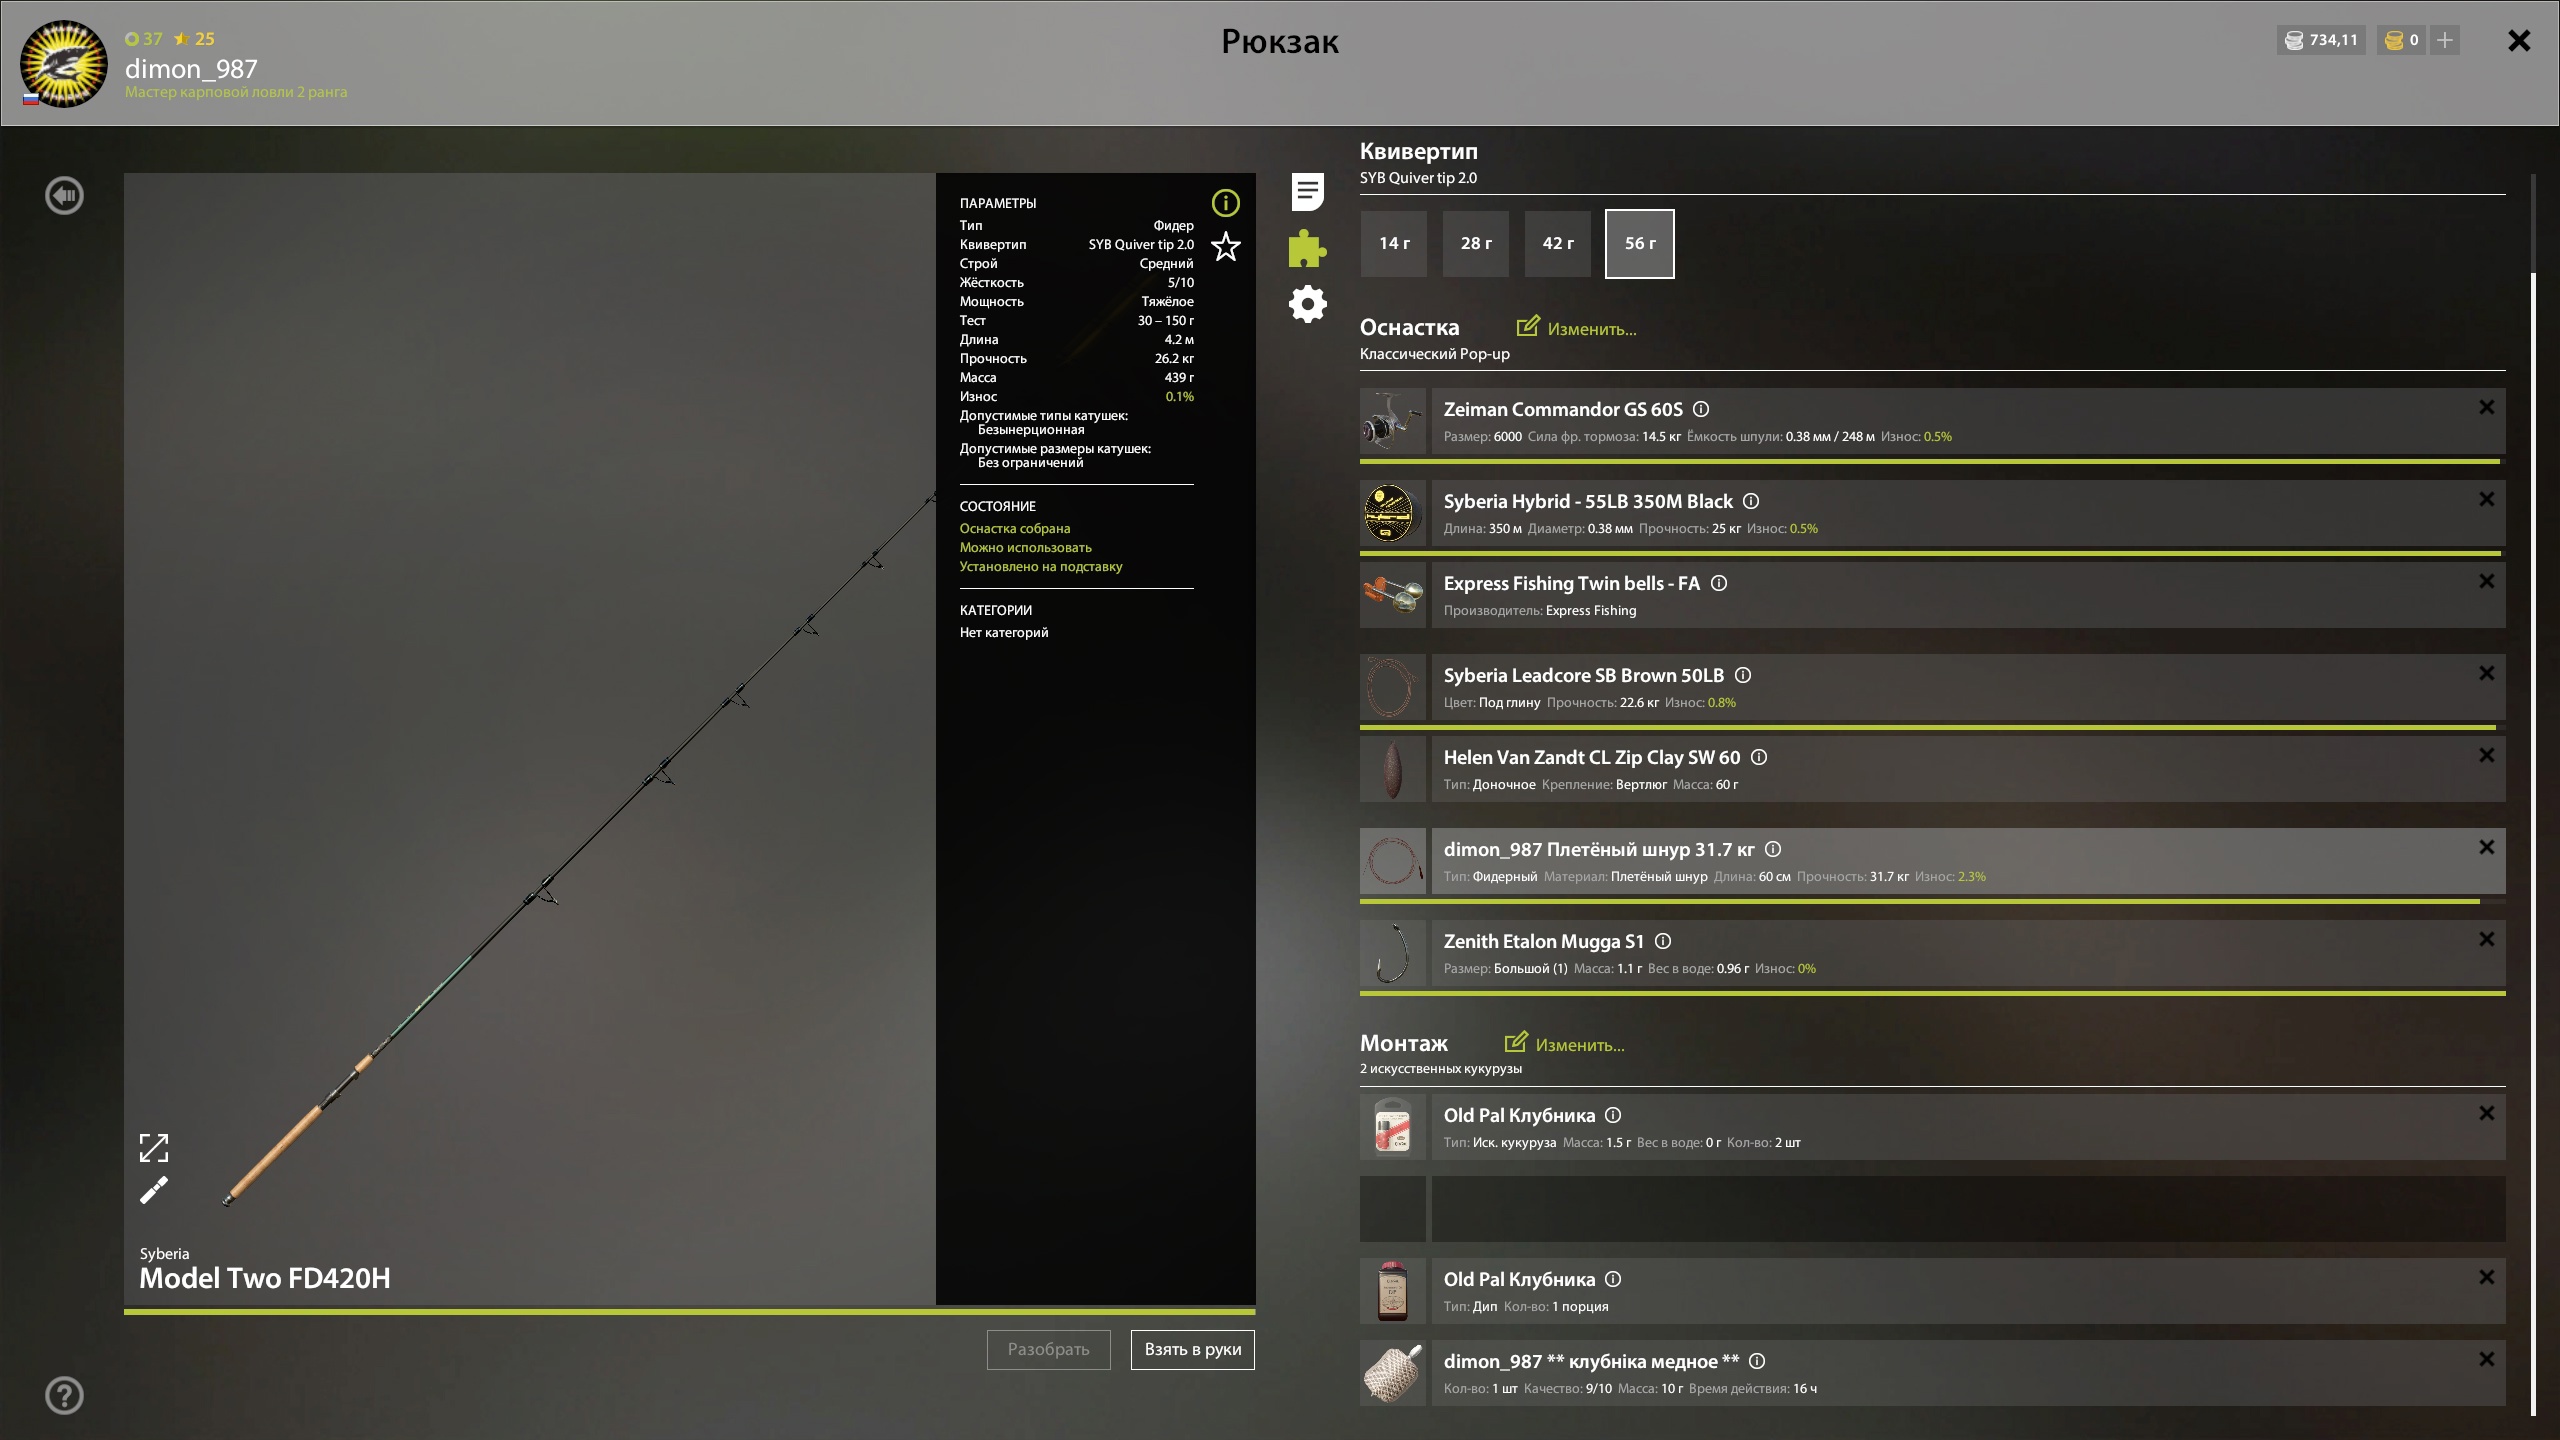This screenshot has height=1440, width=2560.
Task: Choose the 56 г quivertip option
Action: coord(1639,243)
